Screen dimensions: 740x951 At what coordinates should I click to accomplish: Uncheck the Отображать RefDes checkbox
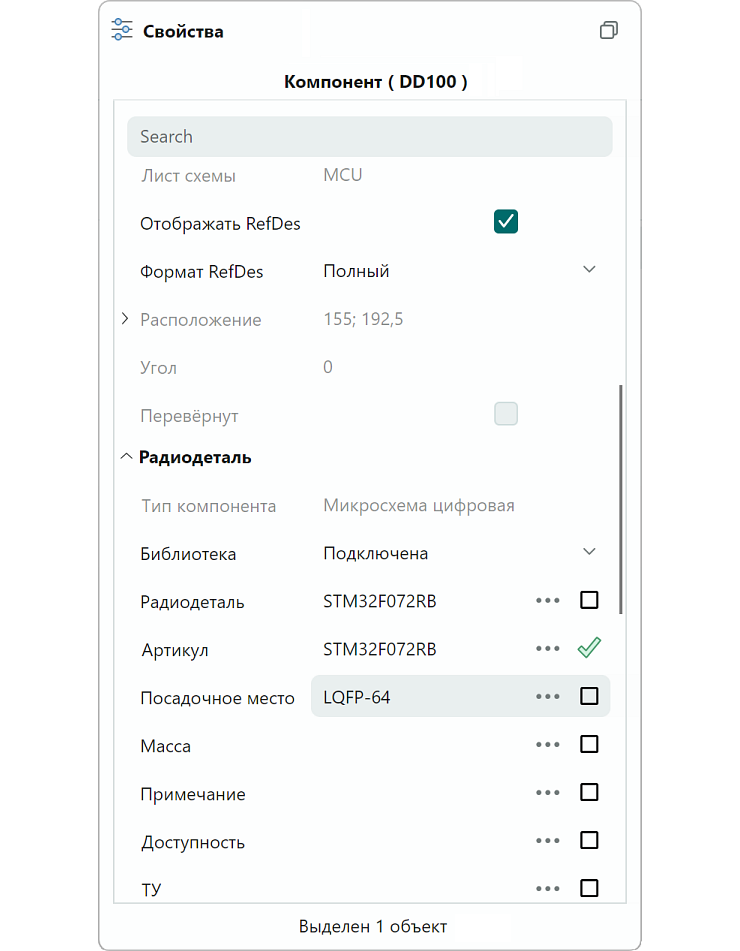pos(506,221)
